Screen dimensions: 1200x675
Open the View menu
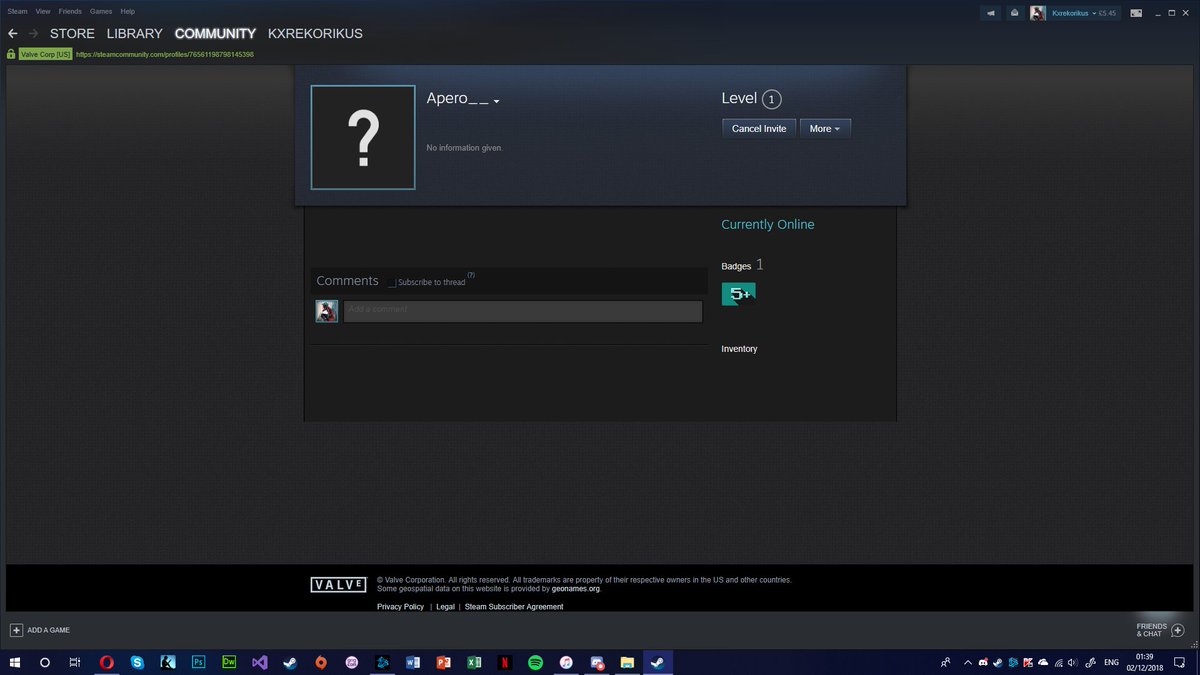pos(43,11)
